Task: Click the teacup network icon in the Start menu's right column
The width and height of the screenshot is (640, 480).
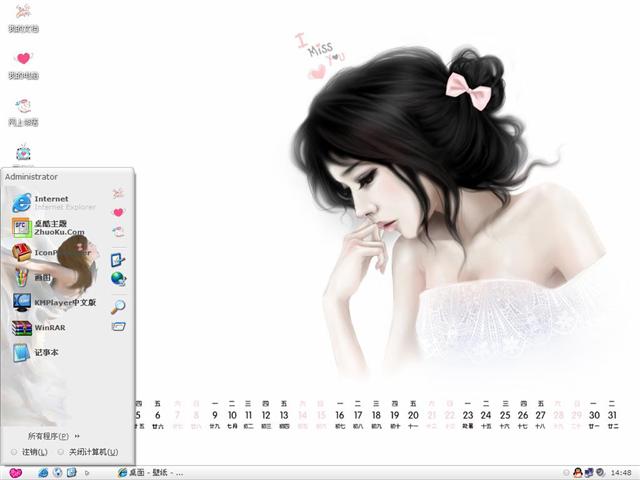Action: (x=118, y=231)
